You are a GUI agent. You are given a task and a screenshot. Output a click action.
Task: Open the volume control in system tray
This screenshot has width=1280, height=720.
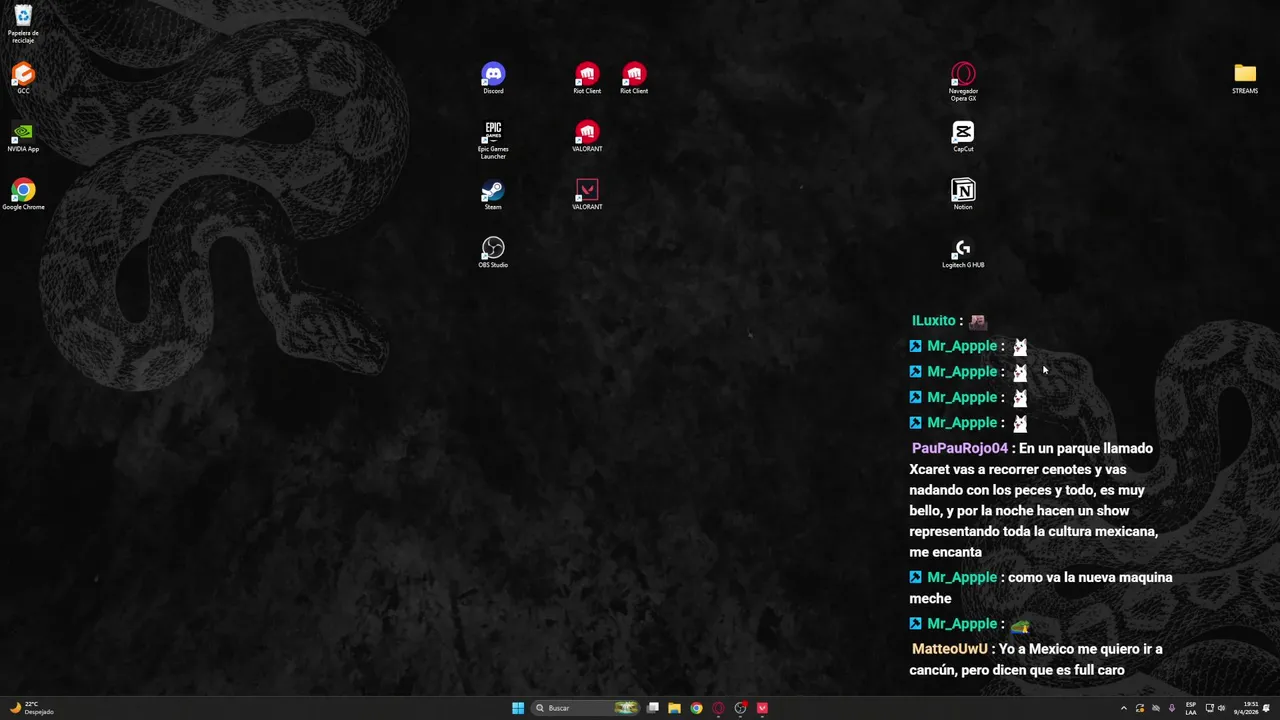(1222, 708)
